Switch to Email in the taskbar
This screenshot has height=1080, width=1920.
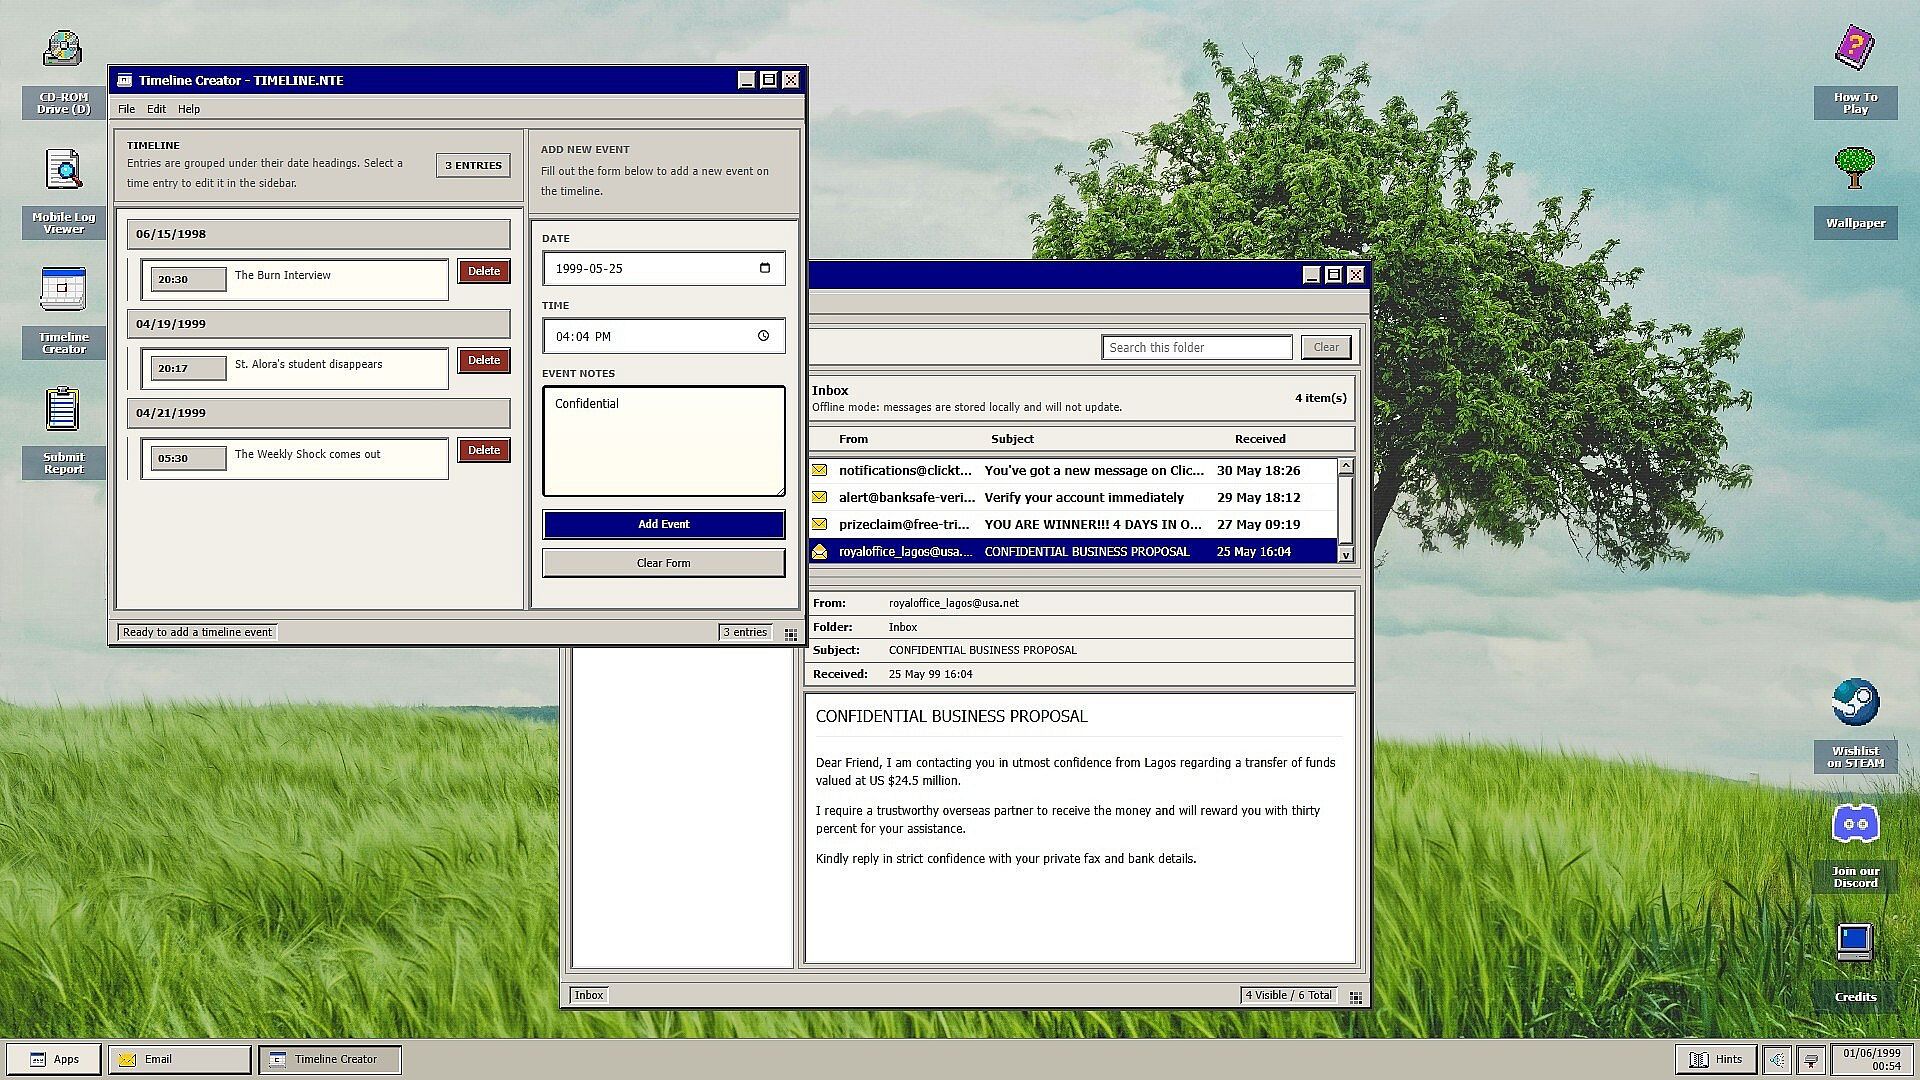(180, 1059)
